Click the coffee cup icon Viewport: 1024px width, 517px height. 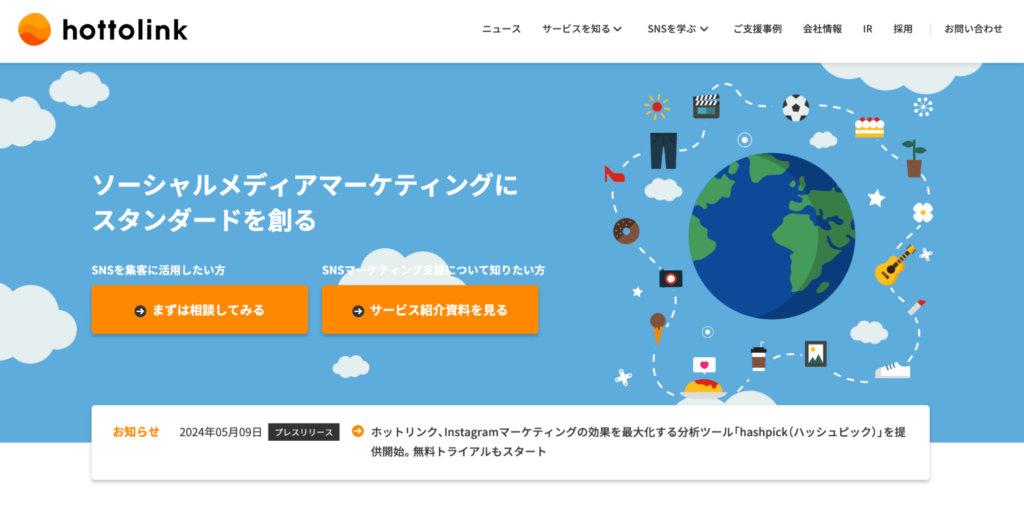tap(758, 358)
